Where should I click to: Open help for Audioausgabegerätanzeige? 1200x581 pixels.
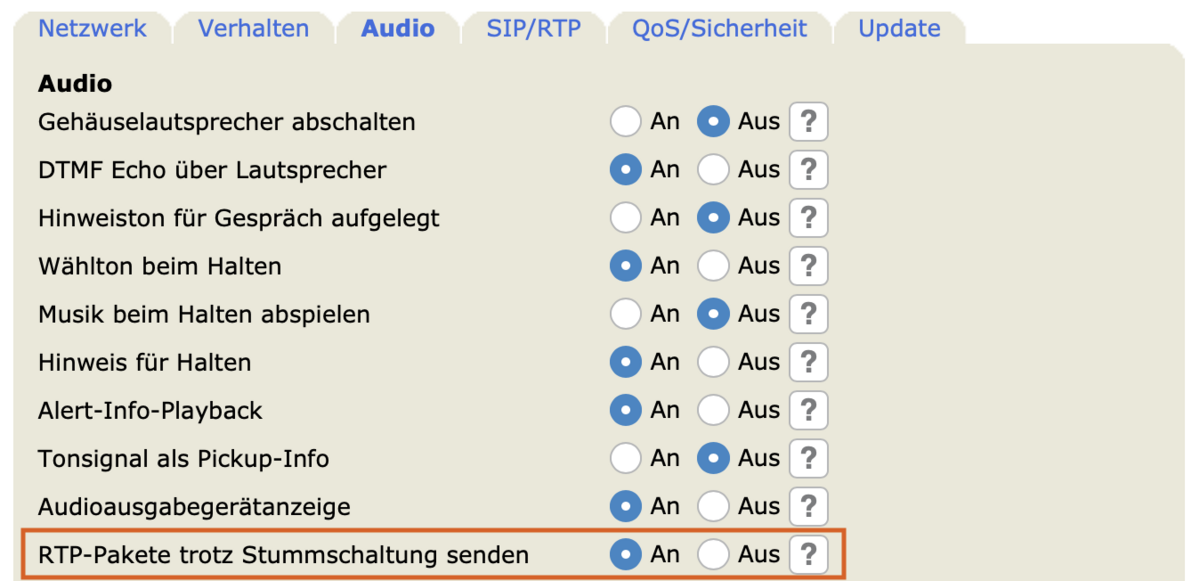point(808,506)
